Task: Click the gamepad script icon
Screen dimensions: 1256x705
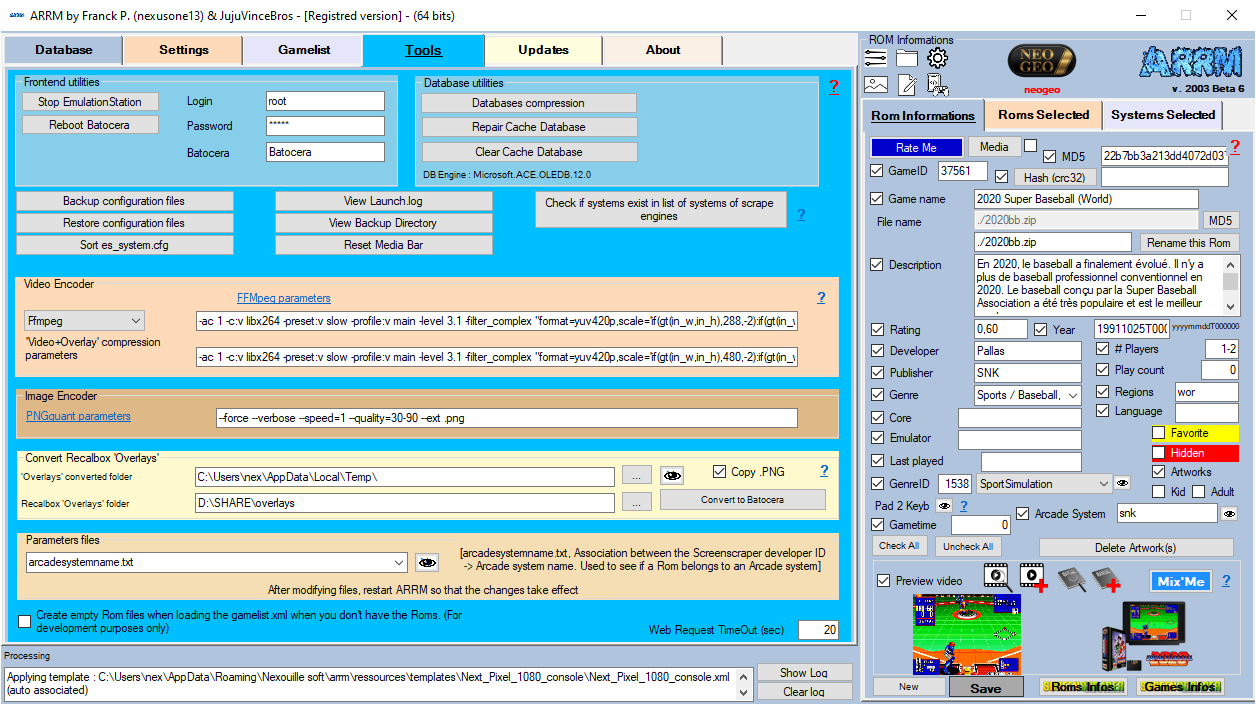Action: (937, 85)
